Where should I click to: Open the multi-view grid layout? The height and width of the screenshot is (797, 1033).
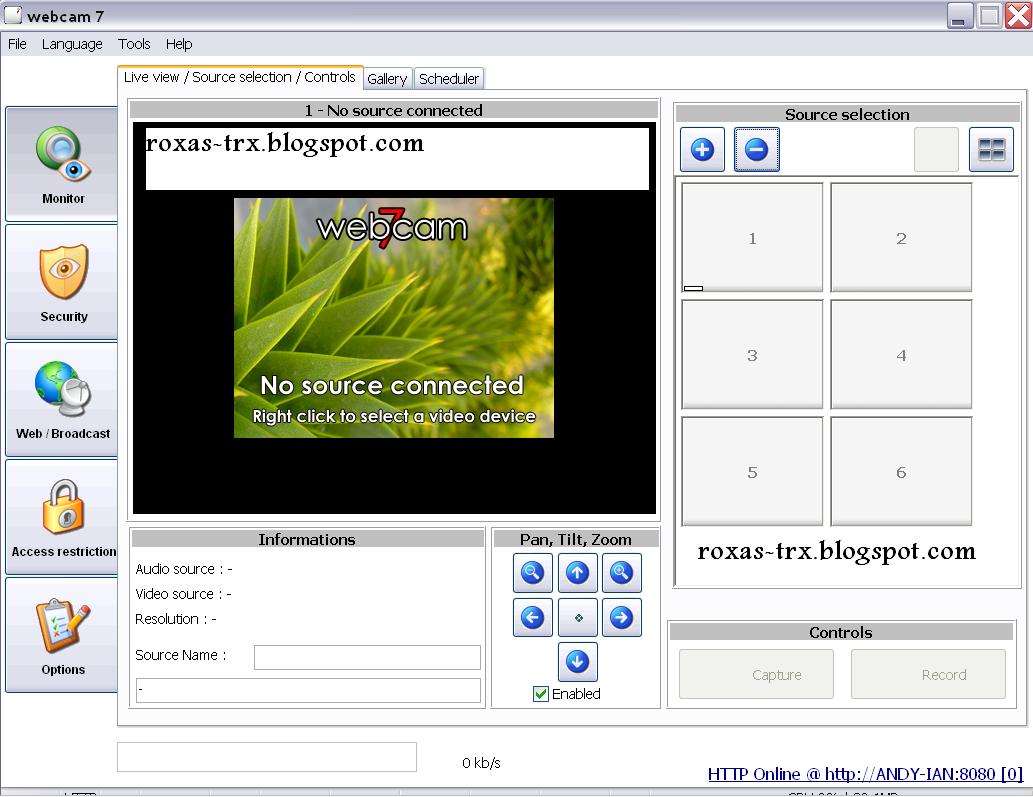coord(991,148)
